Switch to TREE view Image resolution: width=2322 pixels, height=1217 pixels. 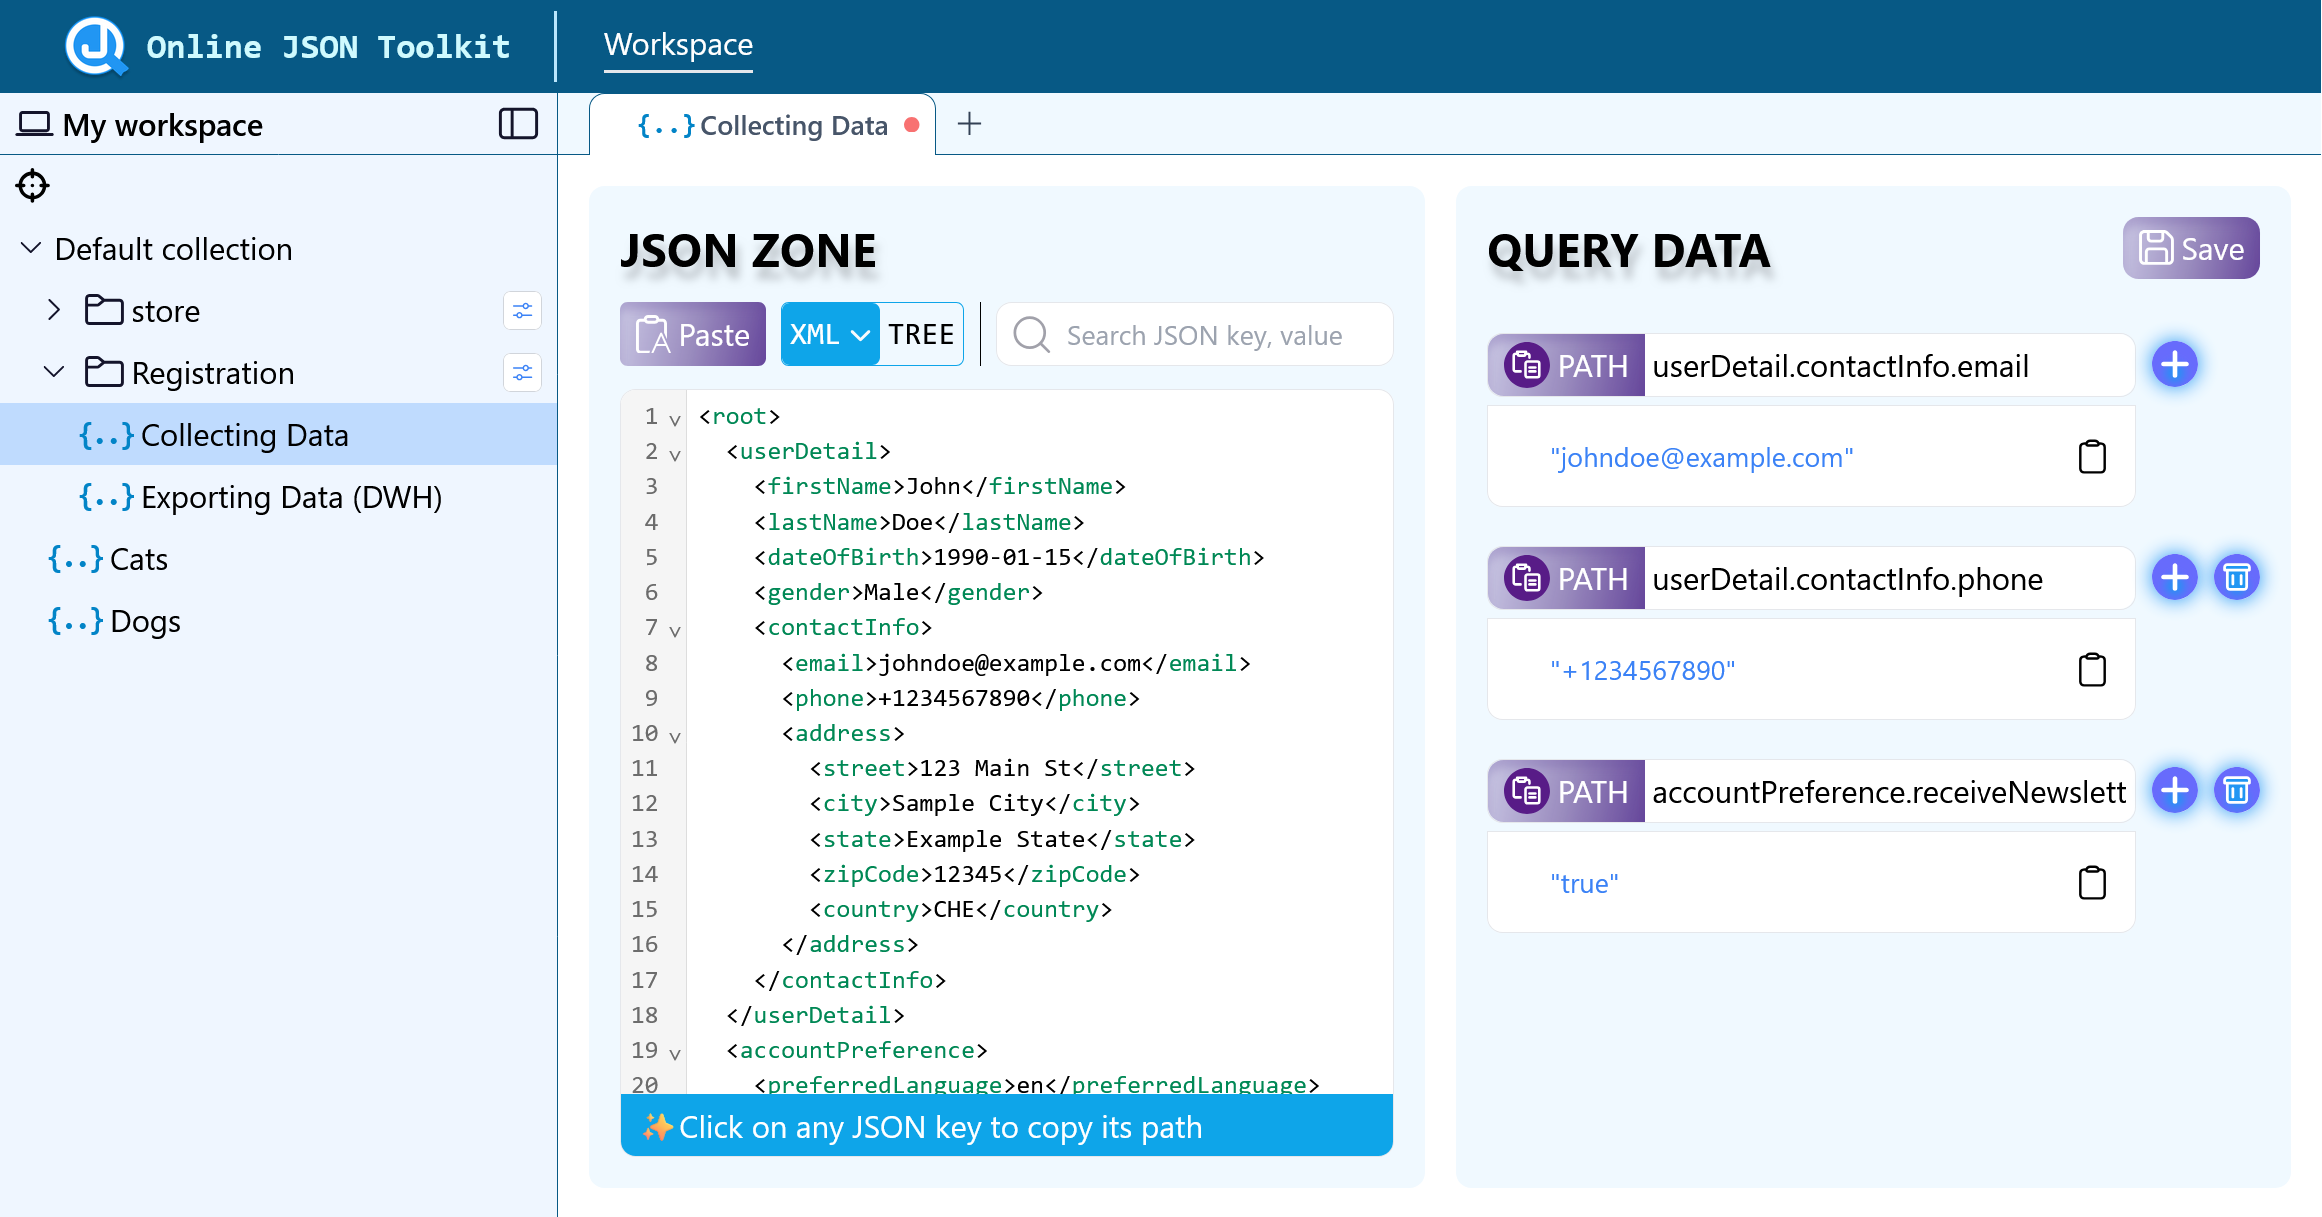(x=921, y=334)
